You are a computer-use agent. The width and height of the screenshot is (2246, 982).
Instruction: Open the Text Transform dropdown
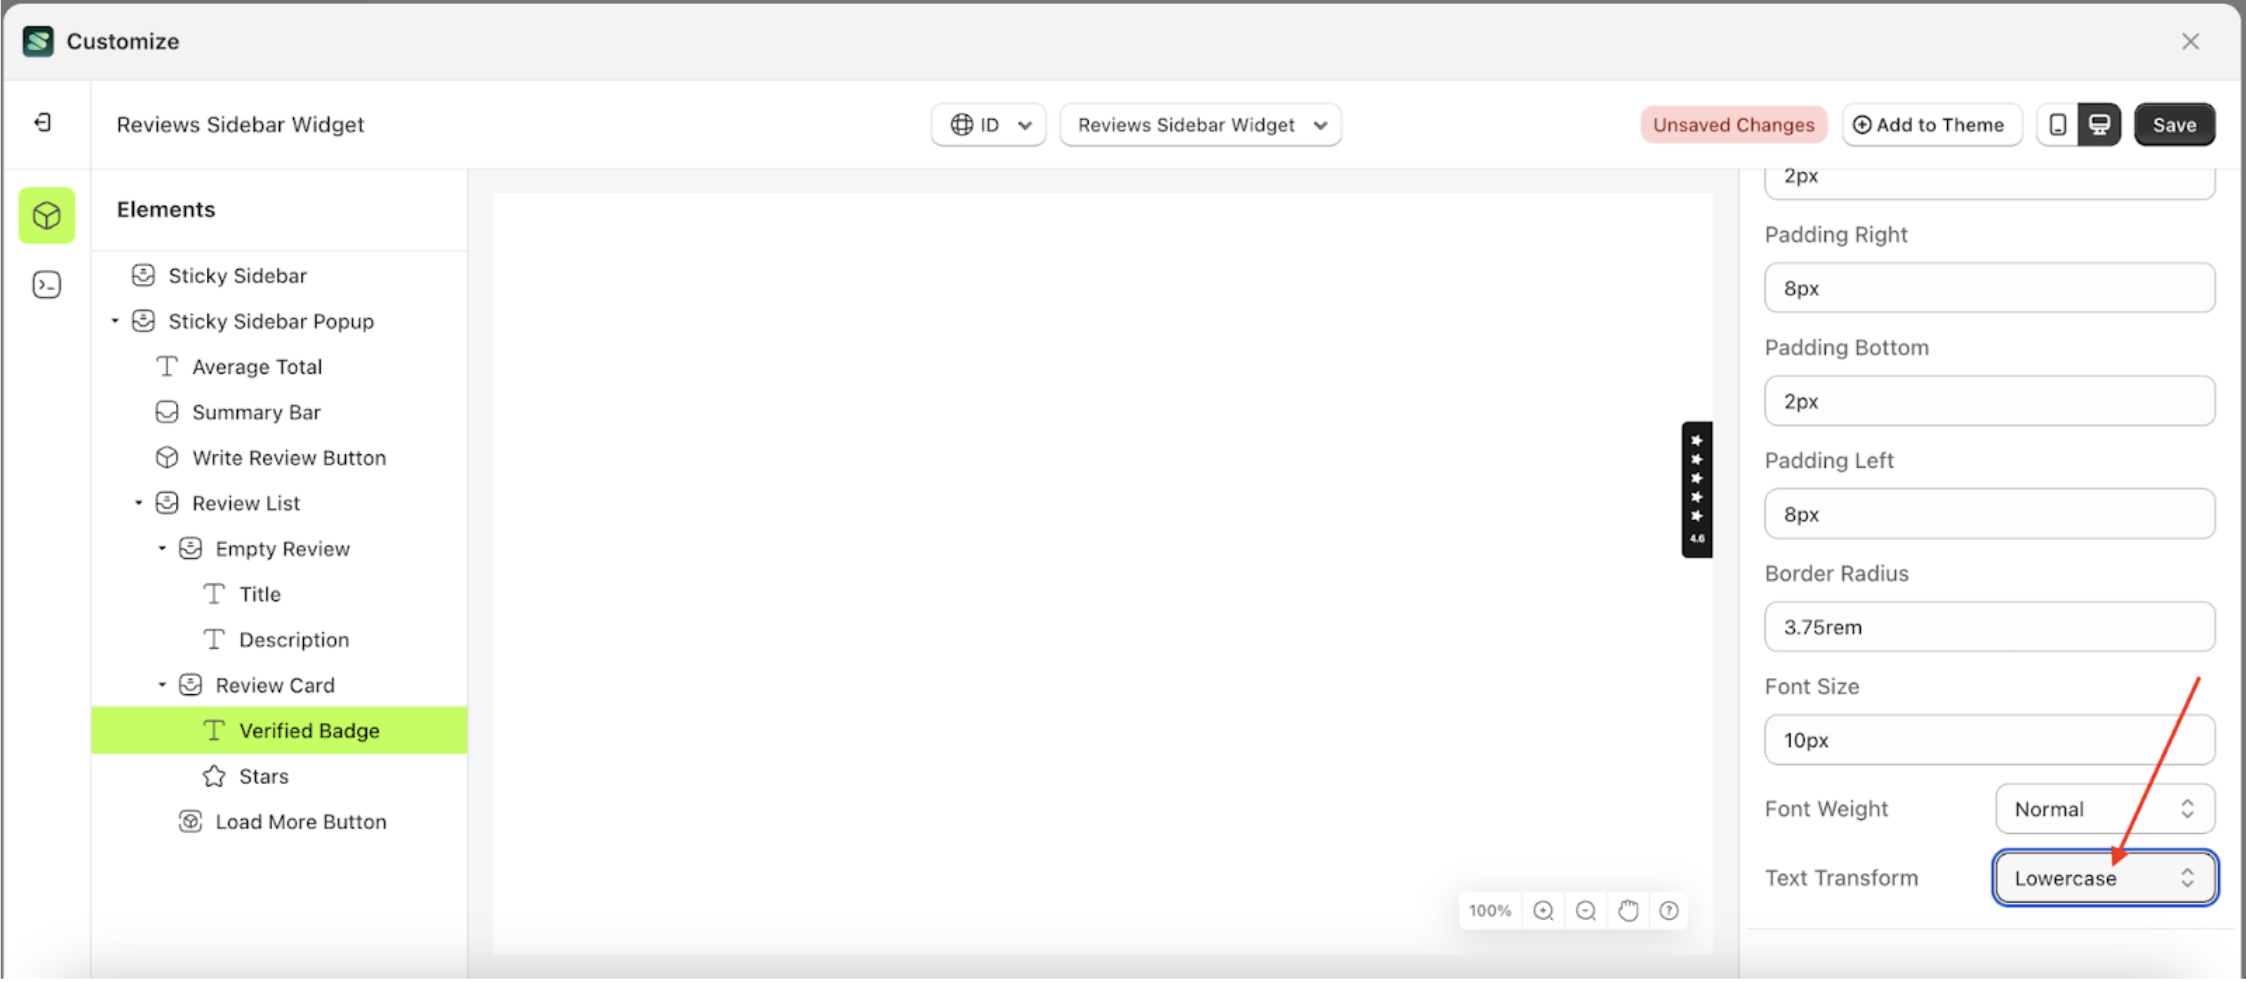tap(2104, 877)
